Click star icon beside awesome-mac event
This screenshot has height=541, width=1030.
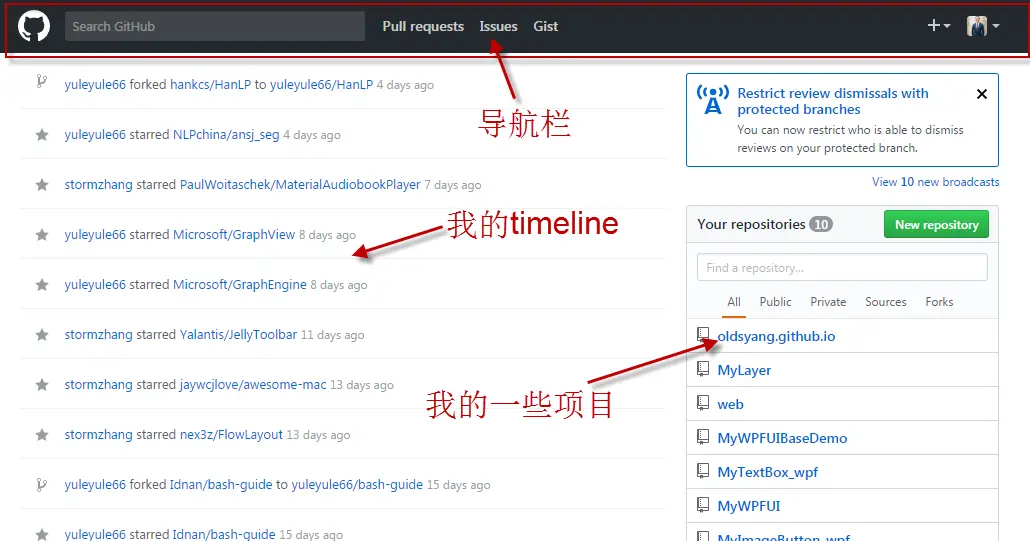click(42, 385)
